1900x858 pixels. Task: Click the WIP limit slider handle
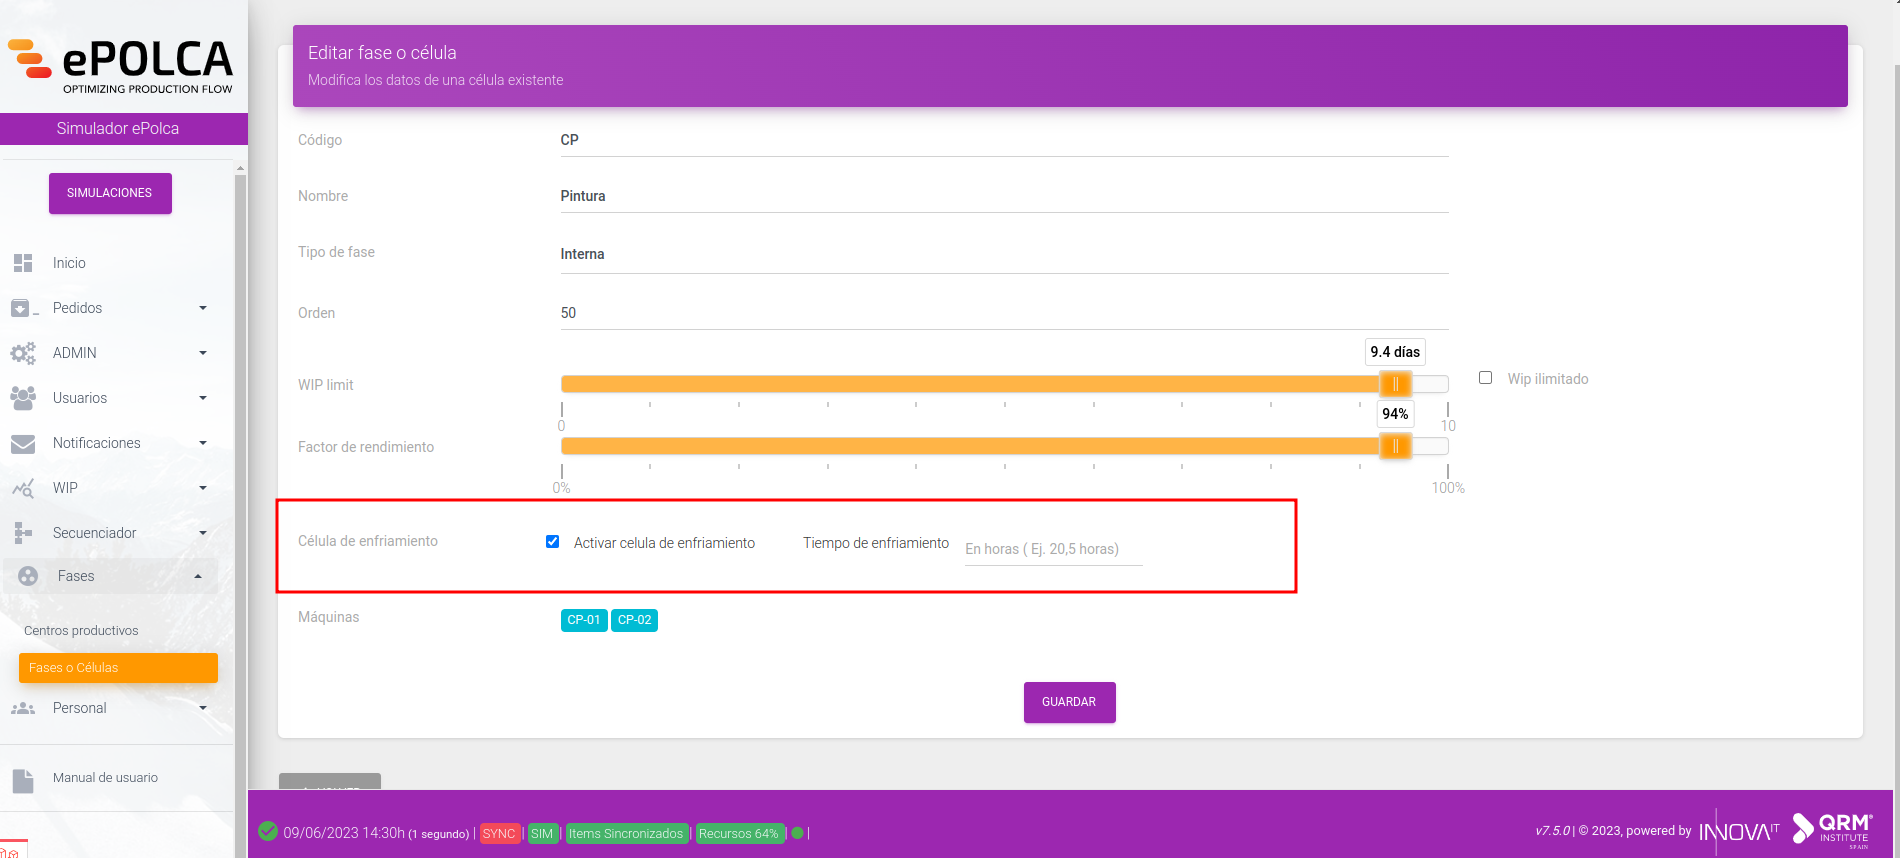tap(1395, 384)
